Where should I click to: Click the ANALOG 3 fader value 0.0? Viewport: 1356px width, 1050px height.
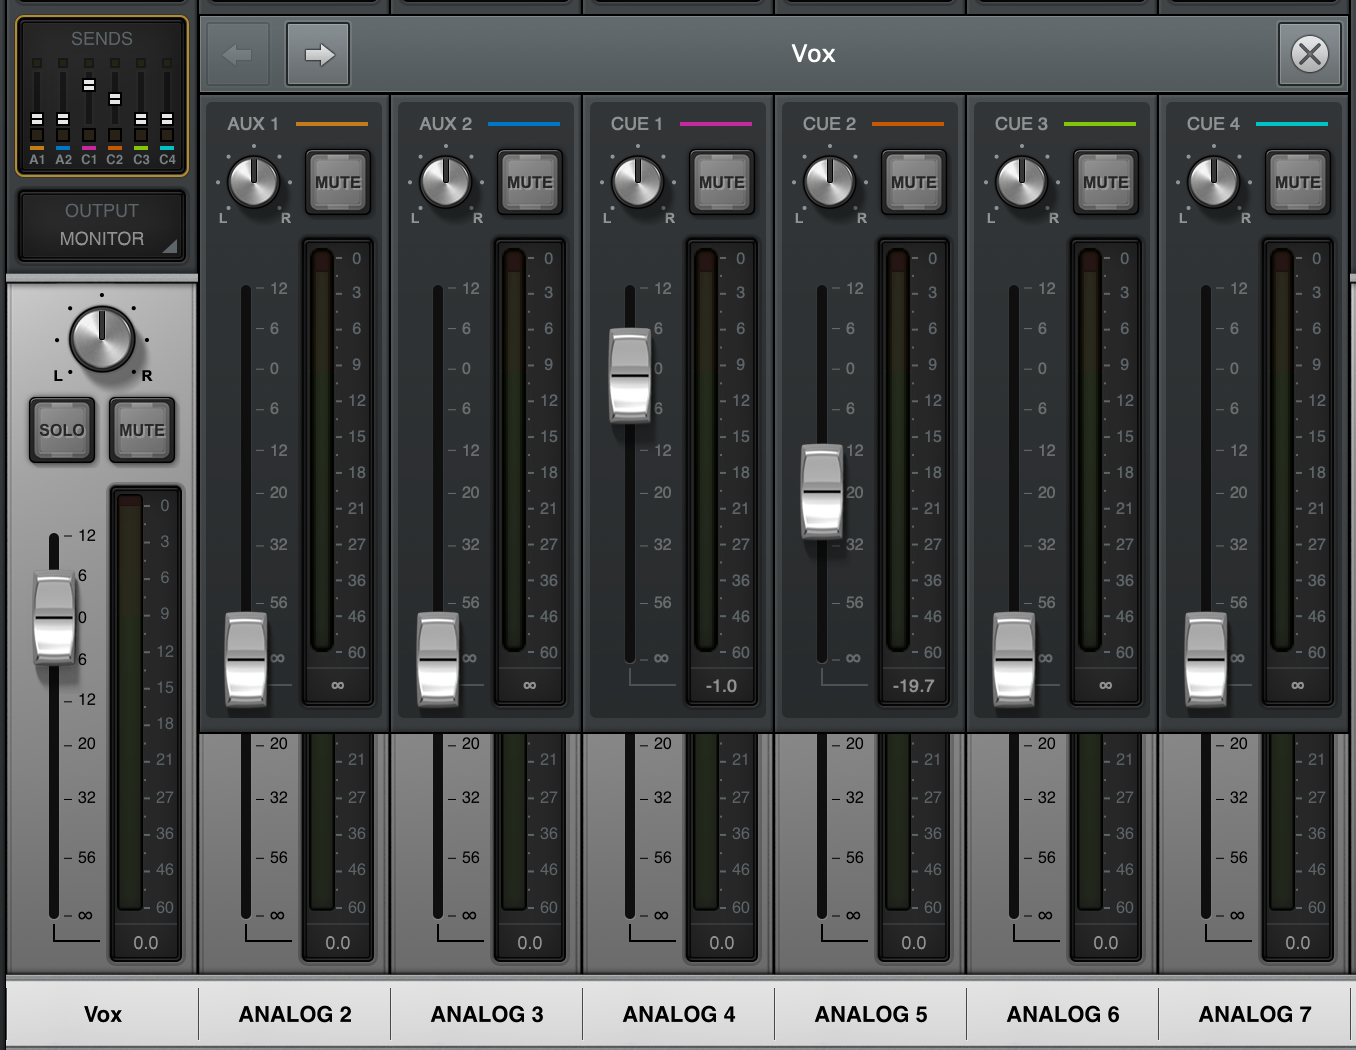point(530,942)
